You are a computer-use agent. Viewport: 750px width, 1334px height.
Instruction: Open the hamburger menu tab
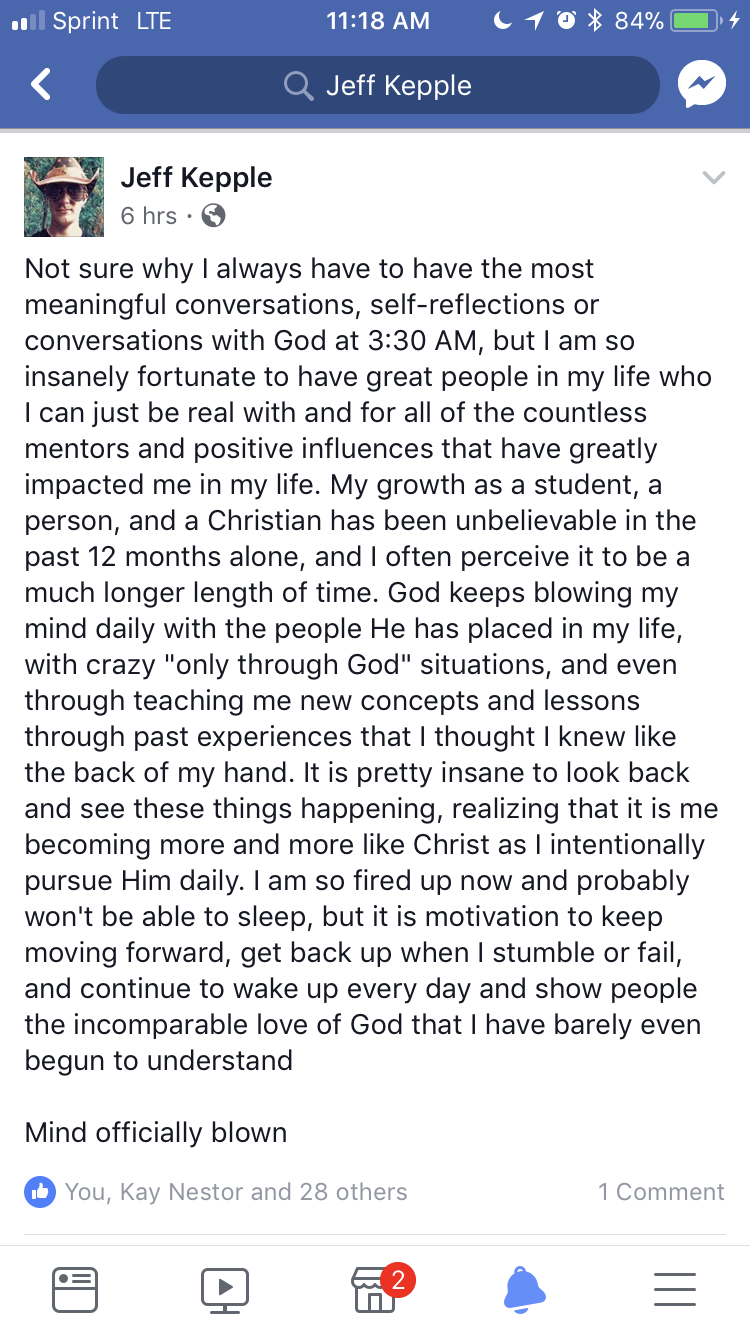[x=675, y=1288]
